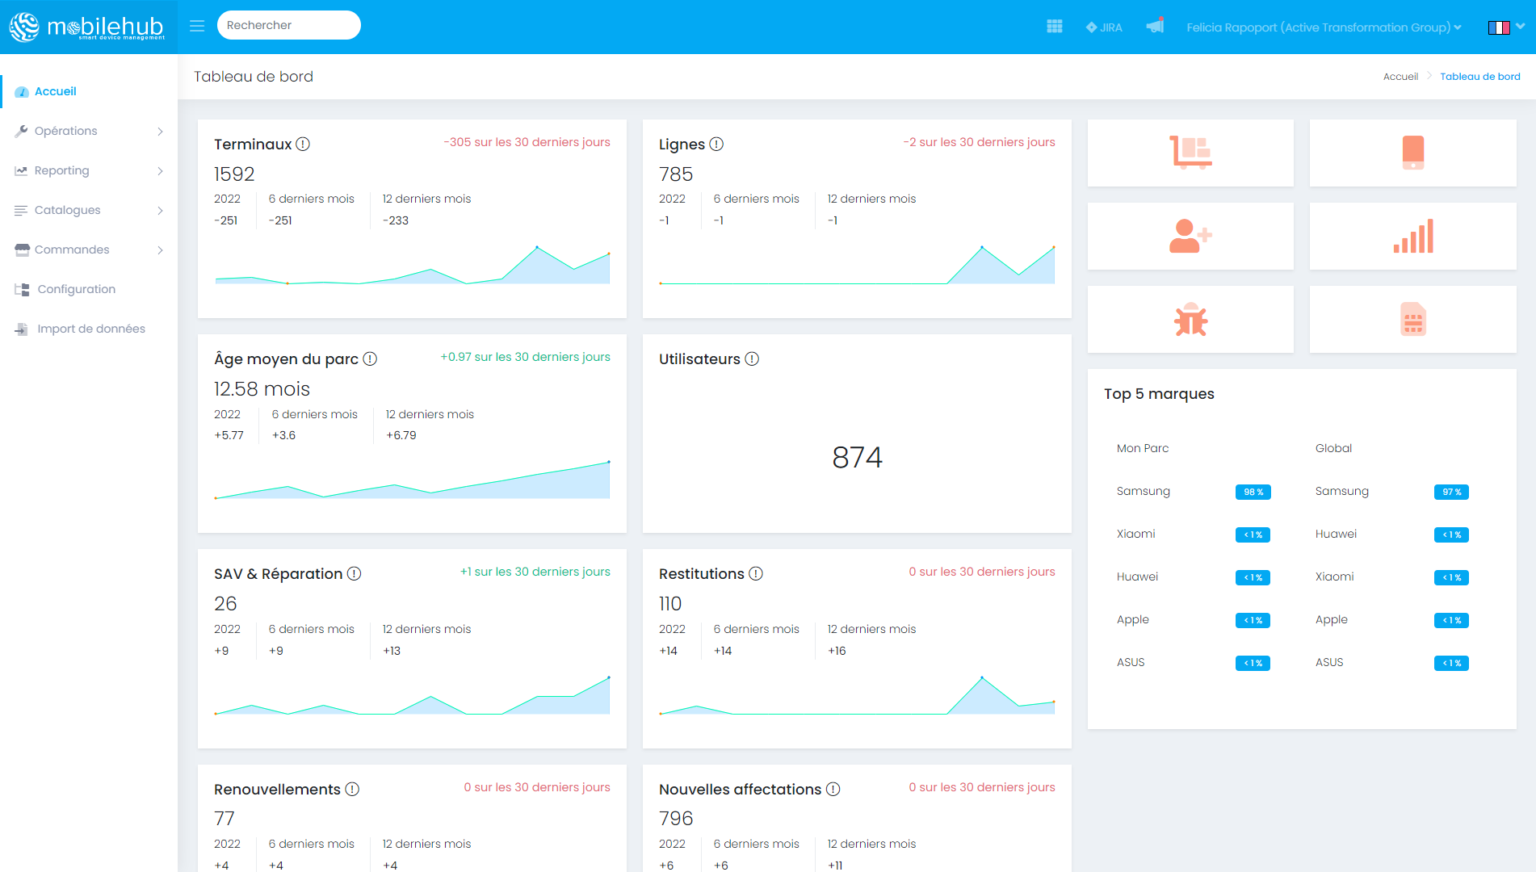Click the Rechercher search field
The image size is (1536, 872).
288,25
